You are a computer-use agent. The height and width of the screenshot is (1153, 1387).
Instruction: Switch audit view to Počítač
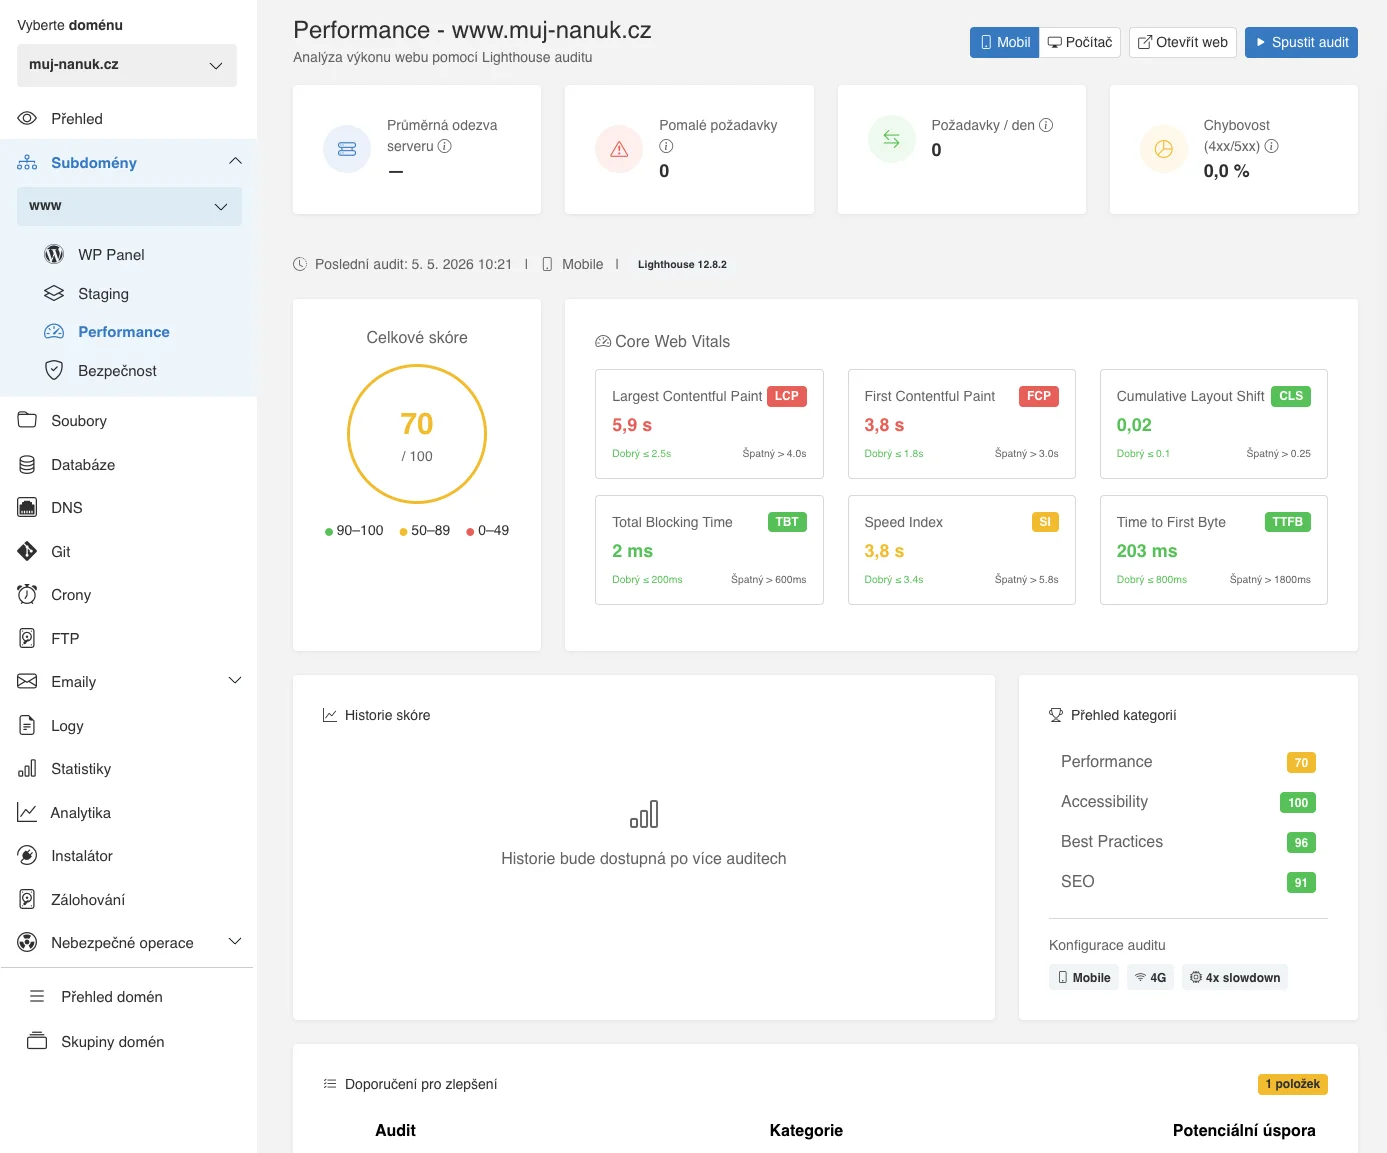(x=1080, y=42)
